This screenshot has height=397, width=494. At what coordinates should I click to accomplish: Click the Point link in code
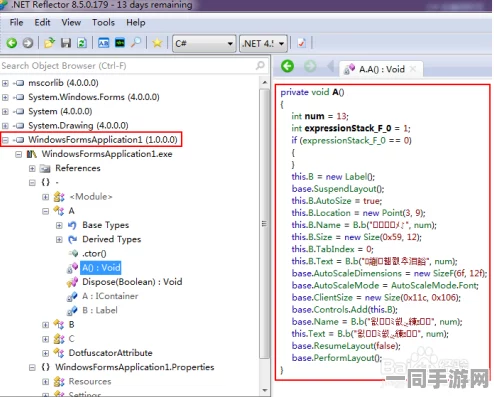pos(392,213)
